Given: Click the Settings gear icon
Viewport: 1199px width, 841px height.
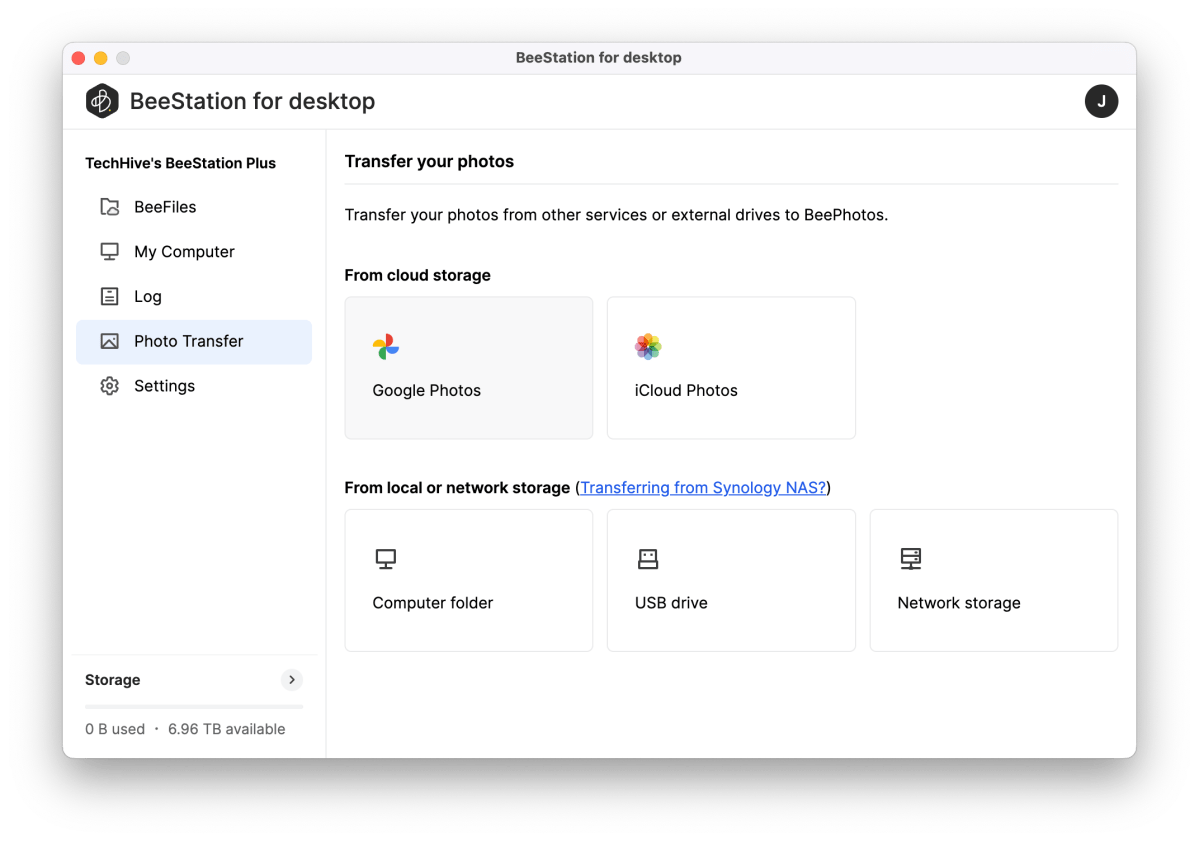Looking at the screenshot, I should pyautogui.click(x=109, y=386).
